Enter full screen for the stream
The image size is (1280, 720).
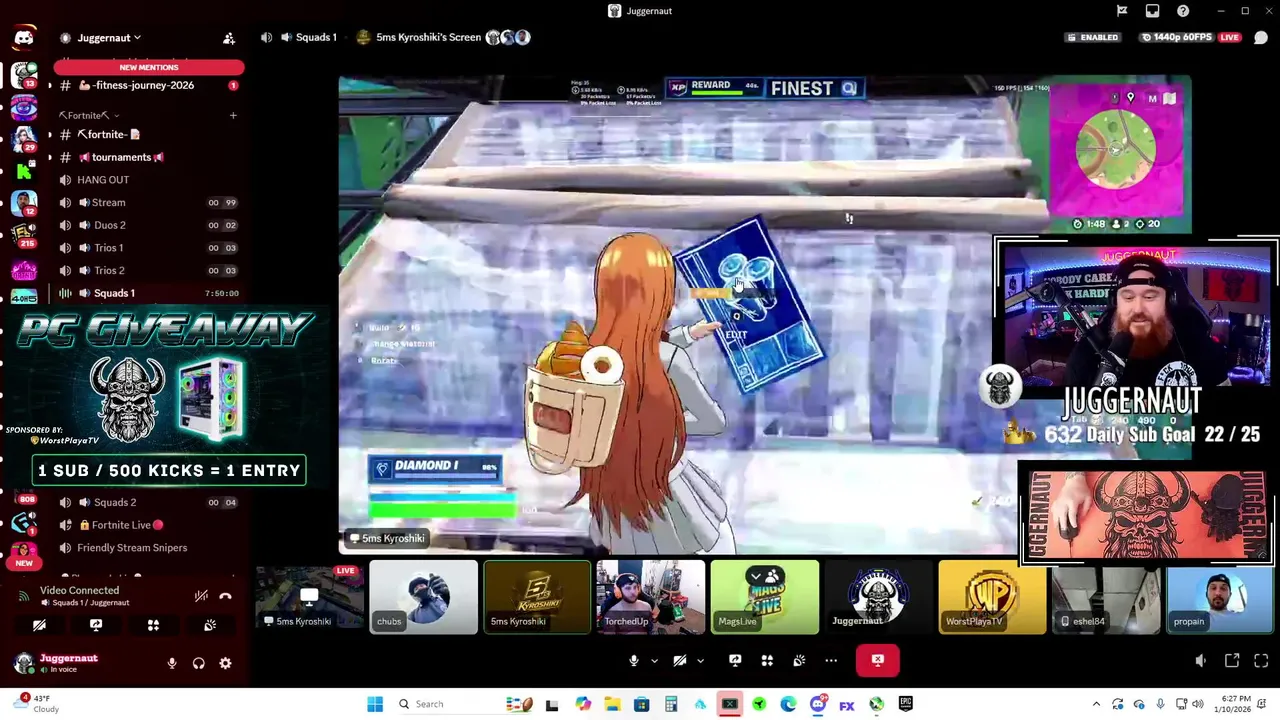(x=1261, y=660)
